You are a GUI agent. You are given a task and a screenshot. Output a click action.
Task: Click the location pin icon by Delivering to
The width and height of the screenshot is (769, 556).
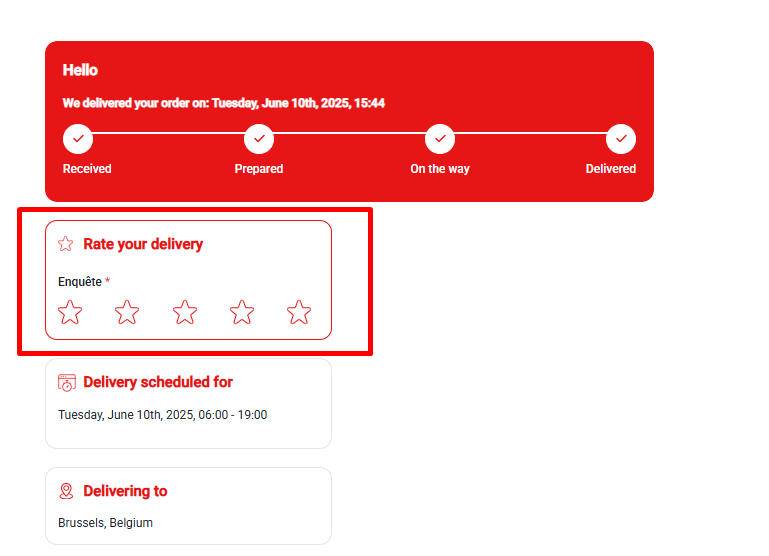[66, 491]
